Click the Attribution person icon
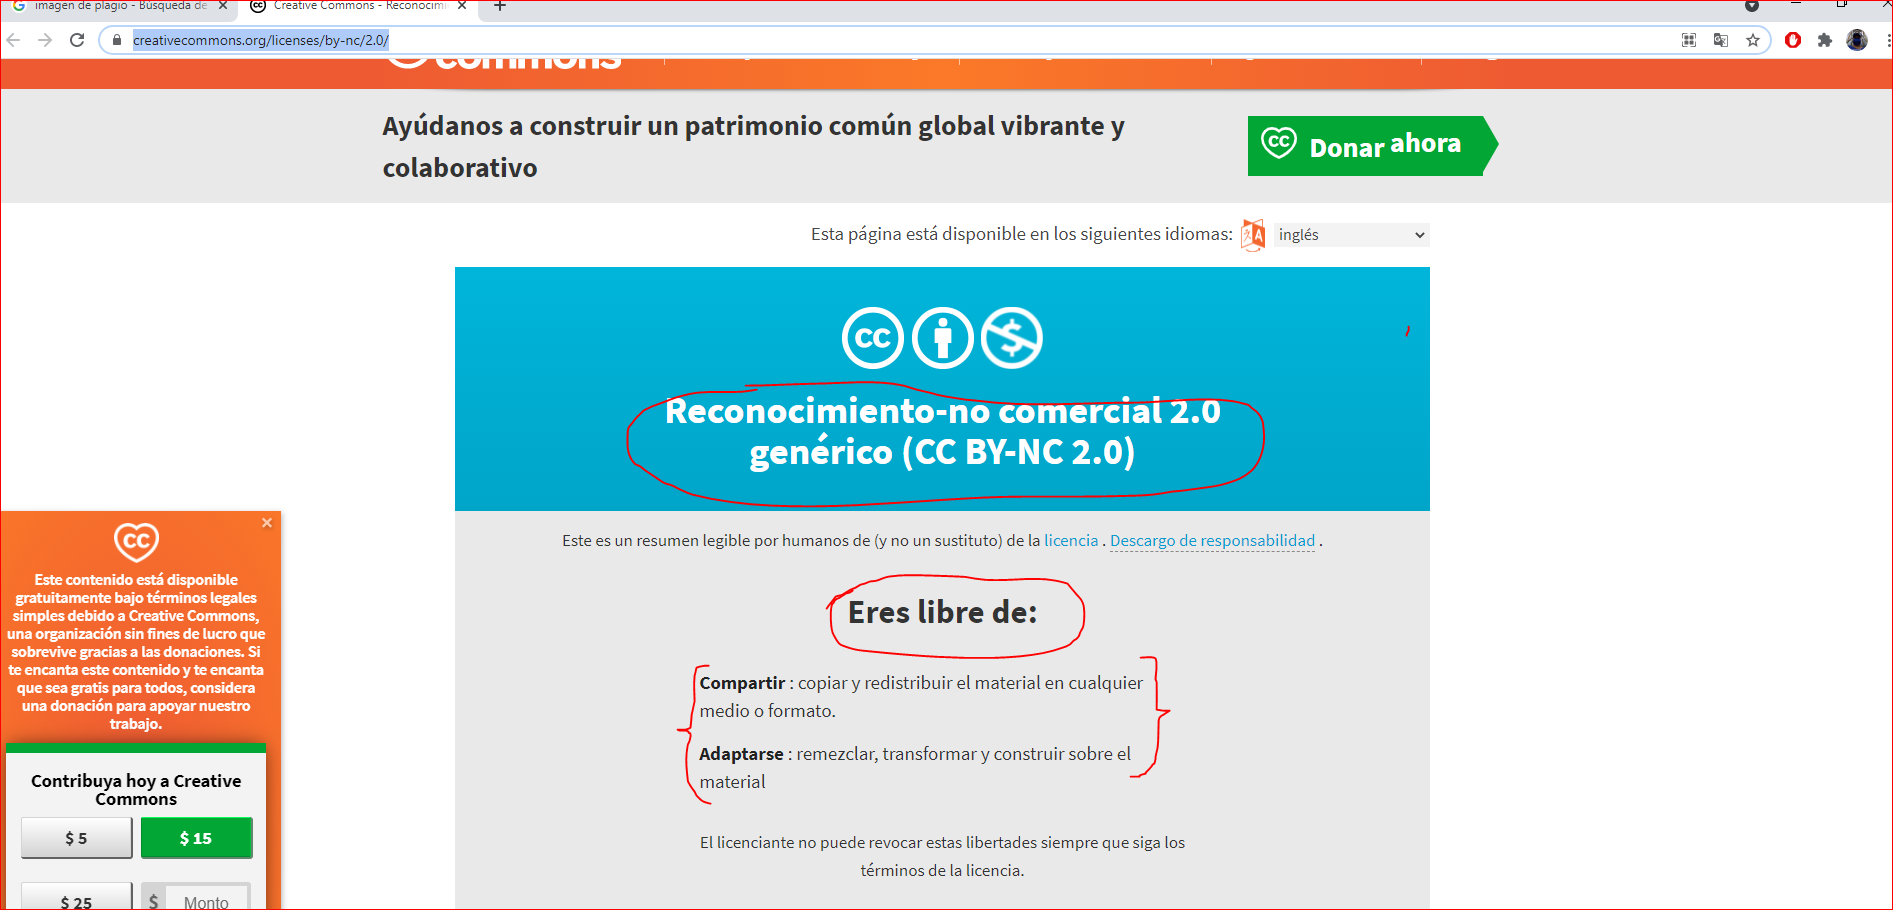The height and width of the screenshot is (910, 1893). [x=942, y=338]
